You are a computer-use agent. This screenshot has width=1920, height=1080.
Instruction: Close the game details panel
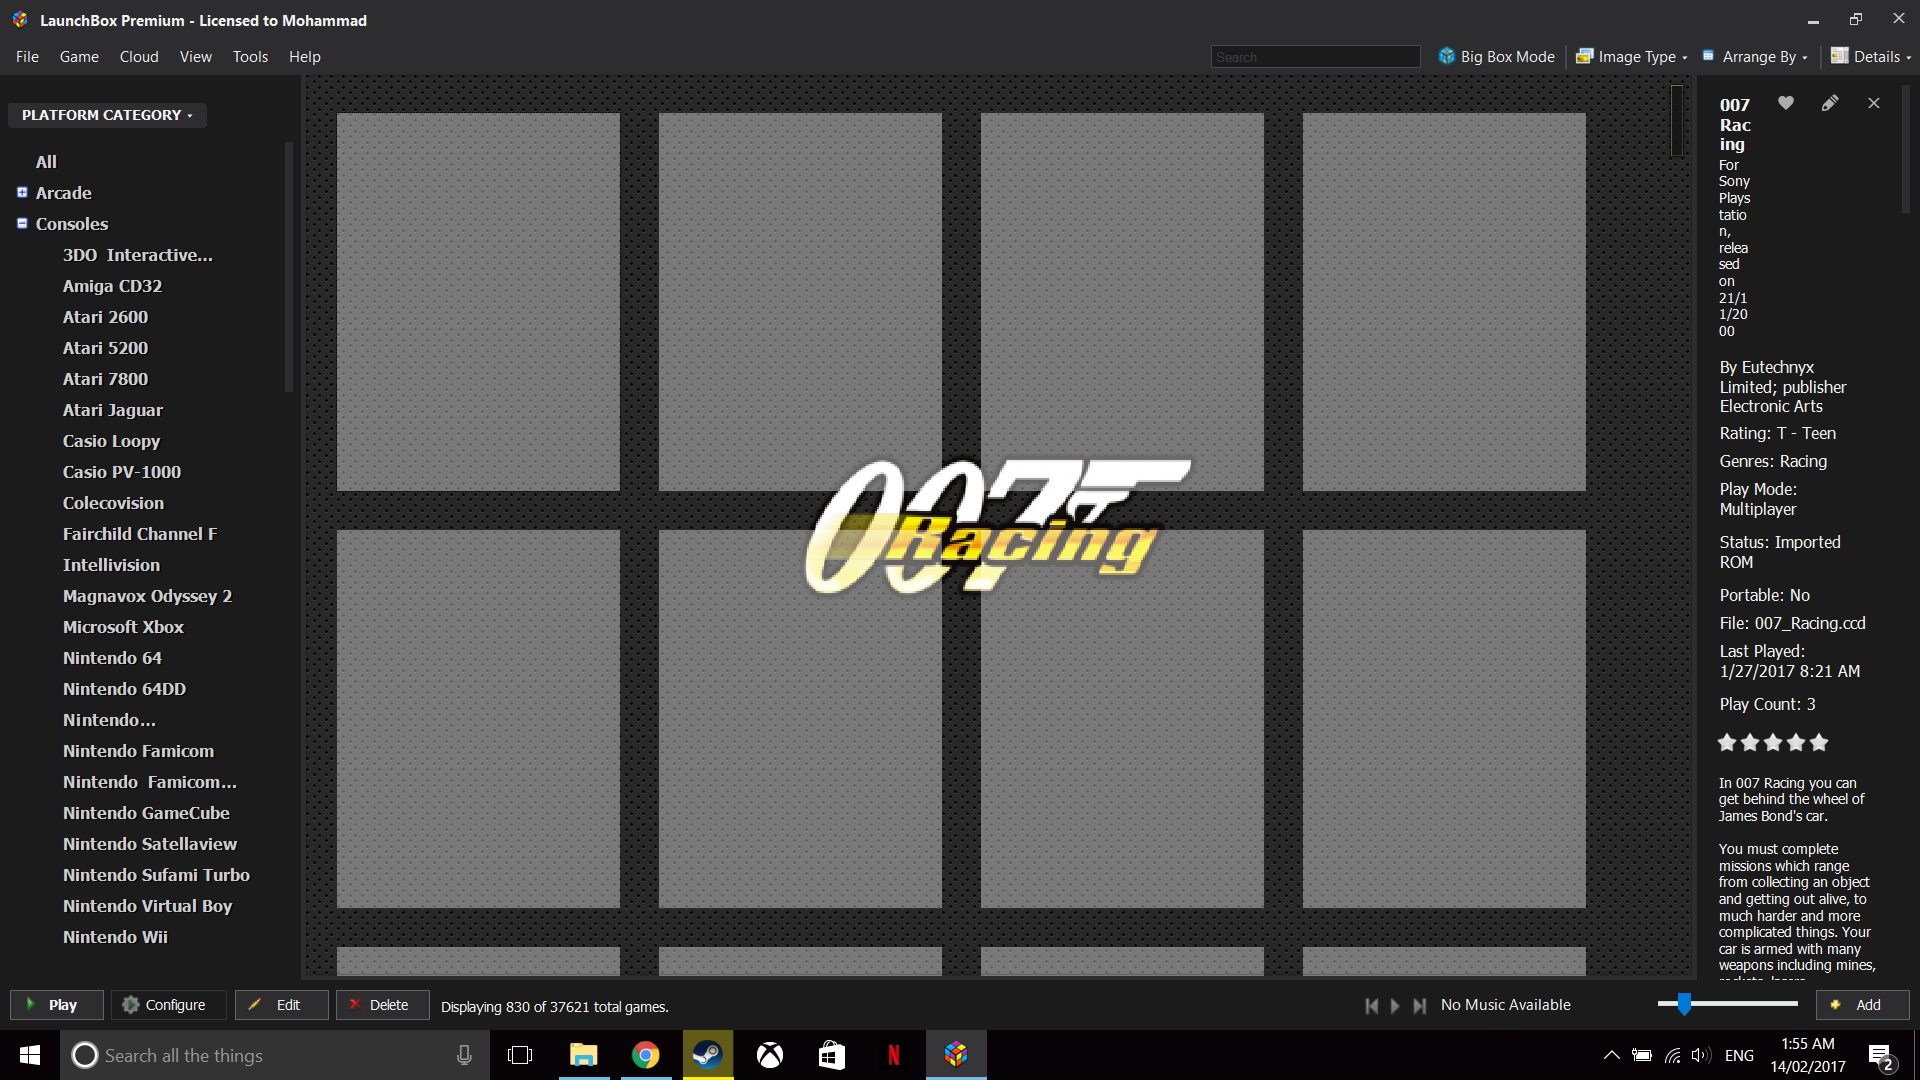coord(1874,103)
